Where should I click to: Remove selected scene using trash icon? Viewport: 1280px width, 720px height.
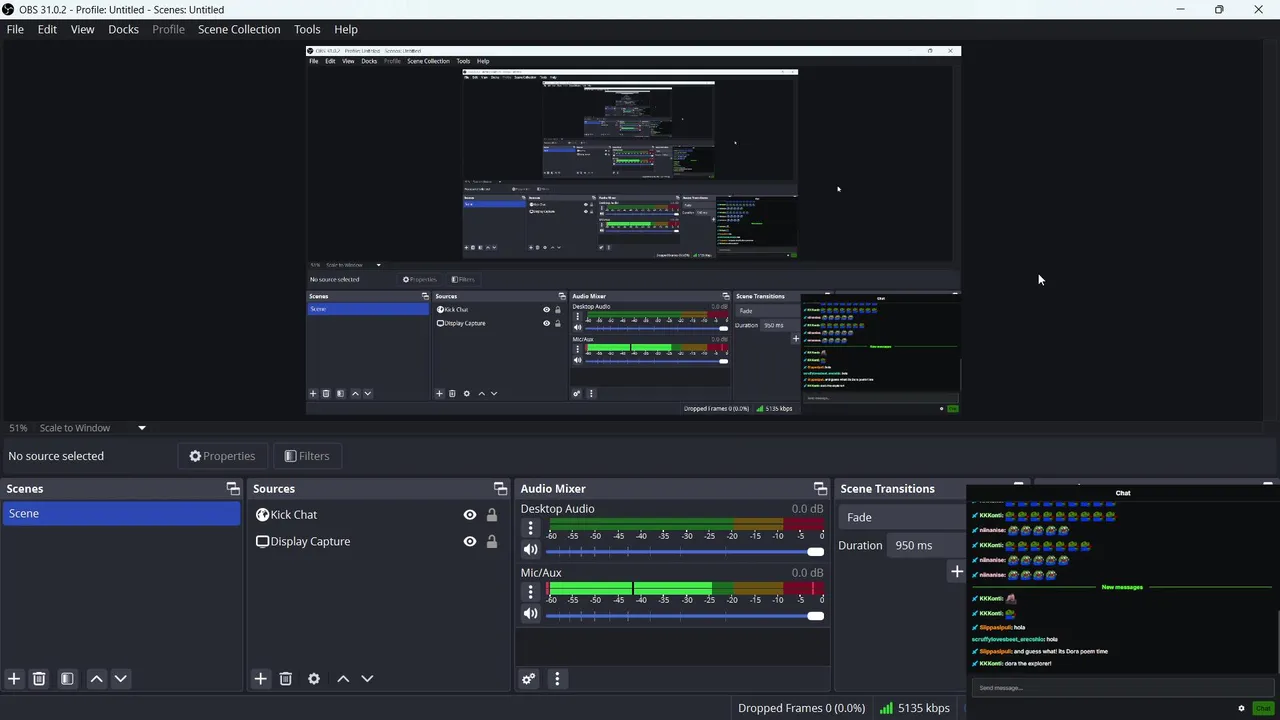pos(39,678)
